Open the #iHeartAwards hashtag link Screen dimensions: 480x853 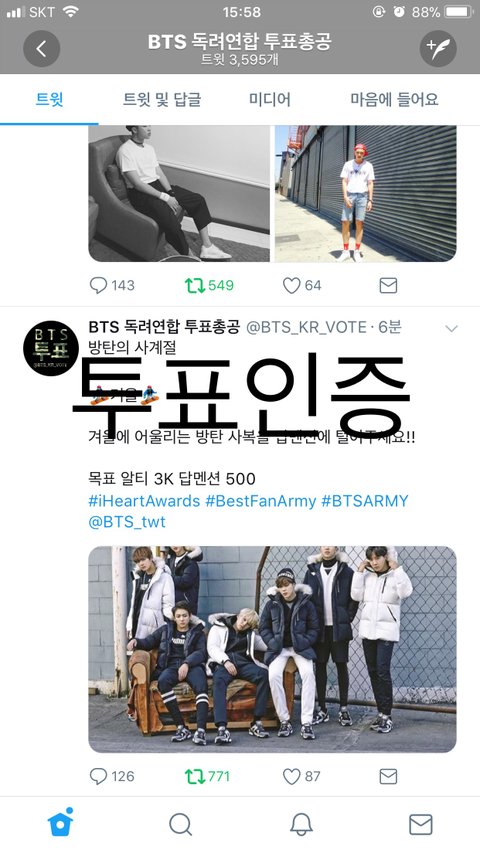[x=144, y=501]
